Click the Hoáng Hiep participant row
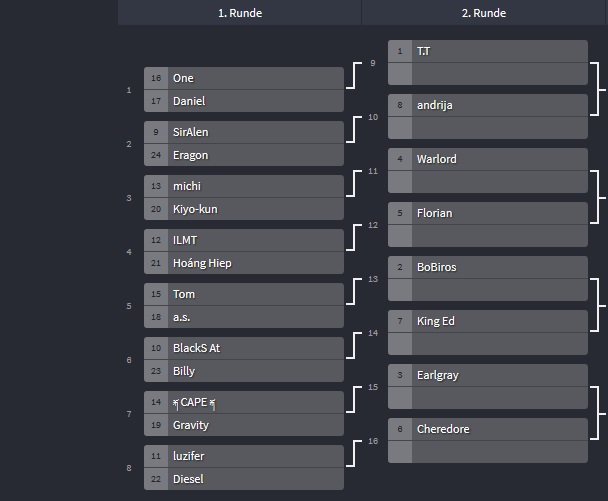The height and width of the screenshot is (501, 608). coord(244,263)
